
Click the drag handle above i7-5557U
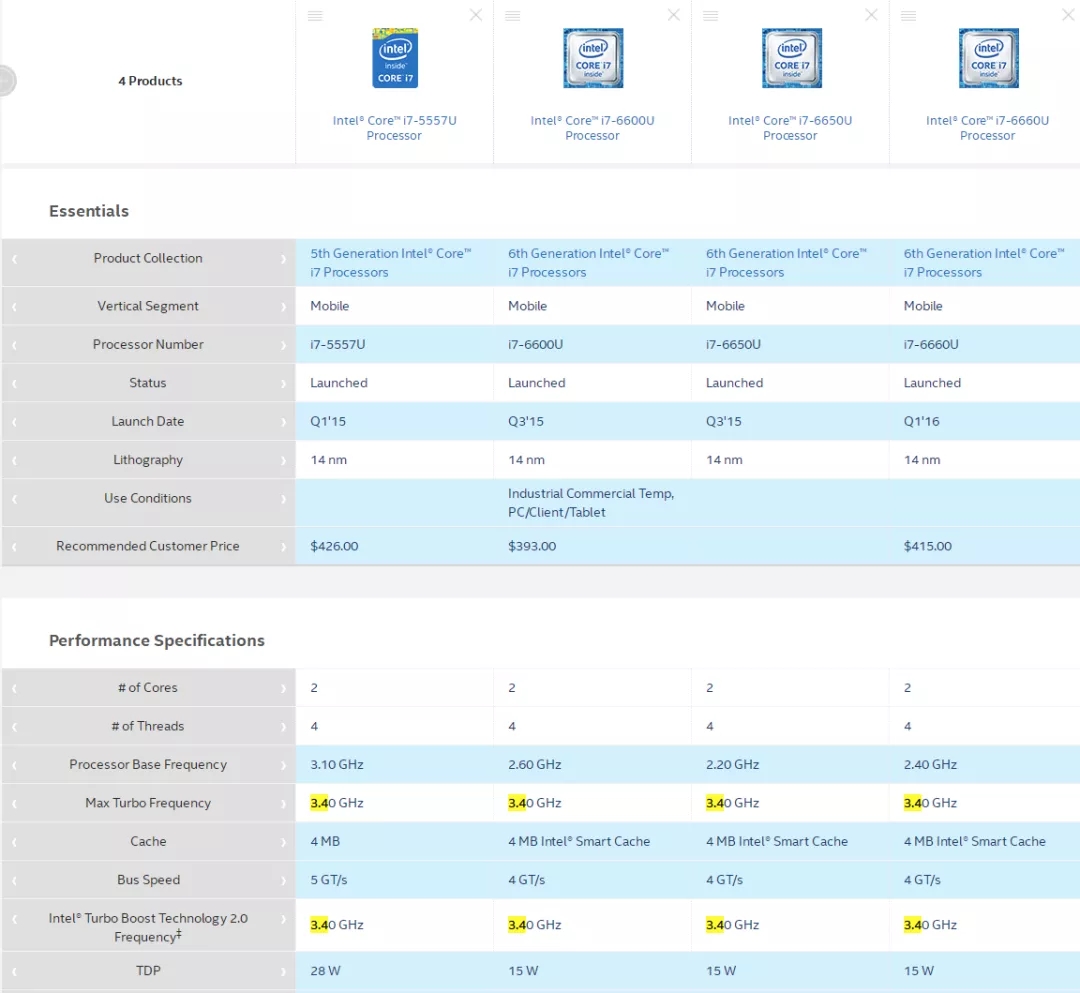click(x=315, y=16)
